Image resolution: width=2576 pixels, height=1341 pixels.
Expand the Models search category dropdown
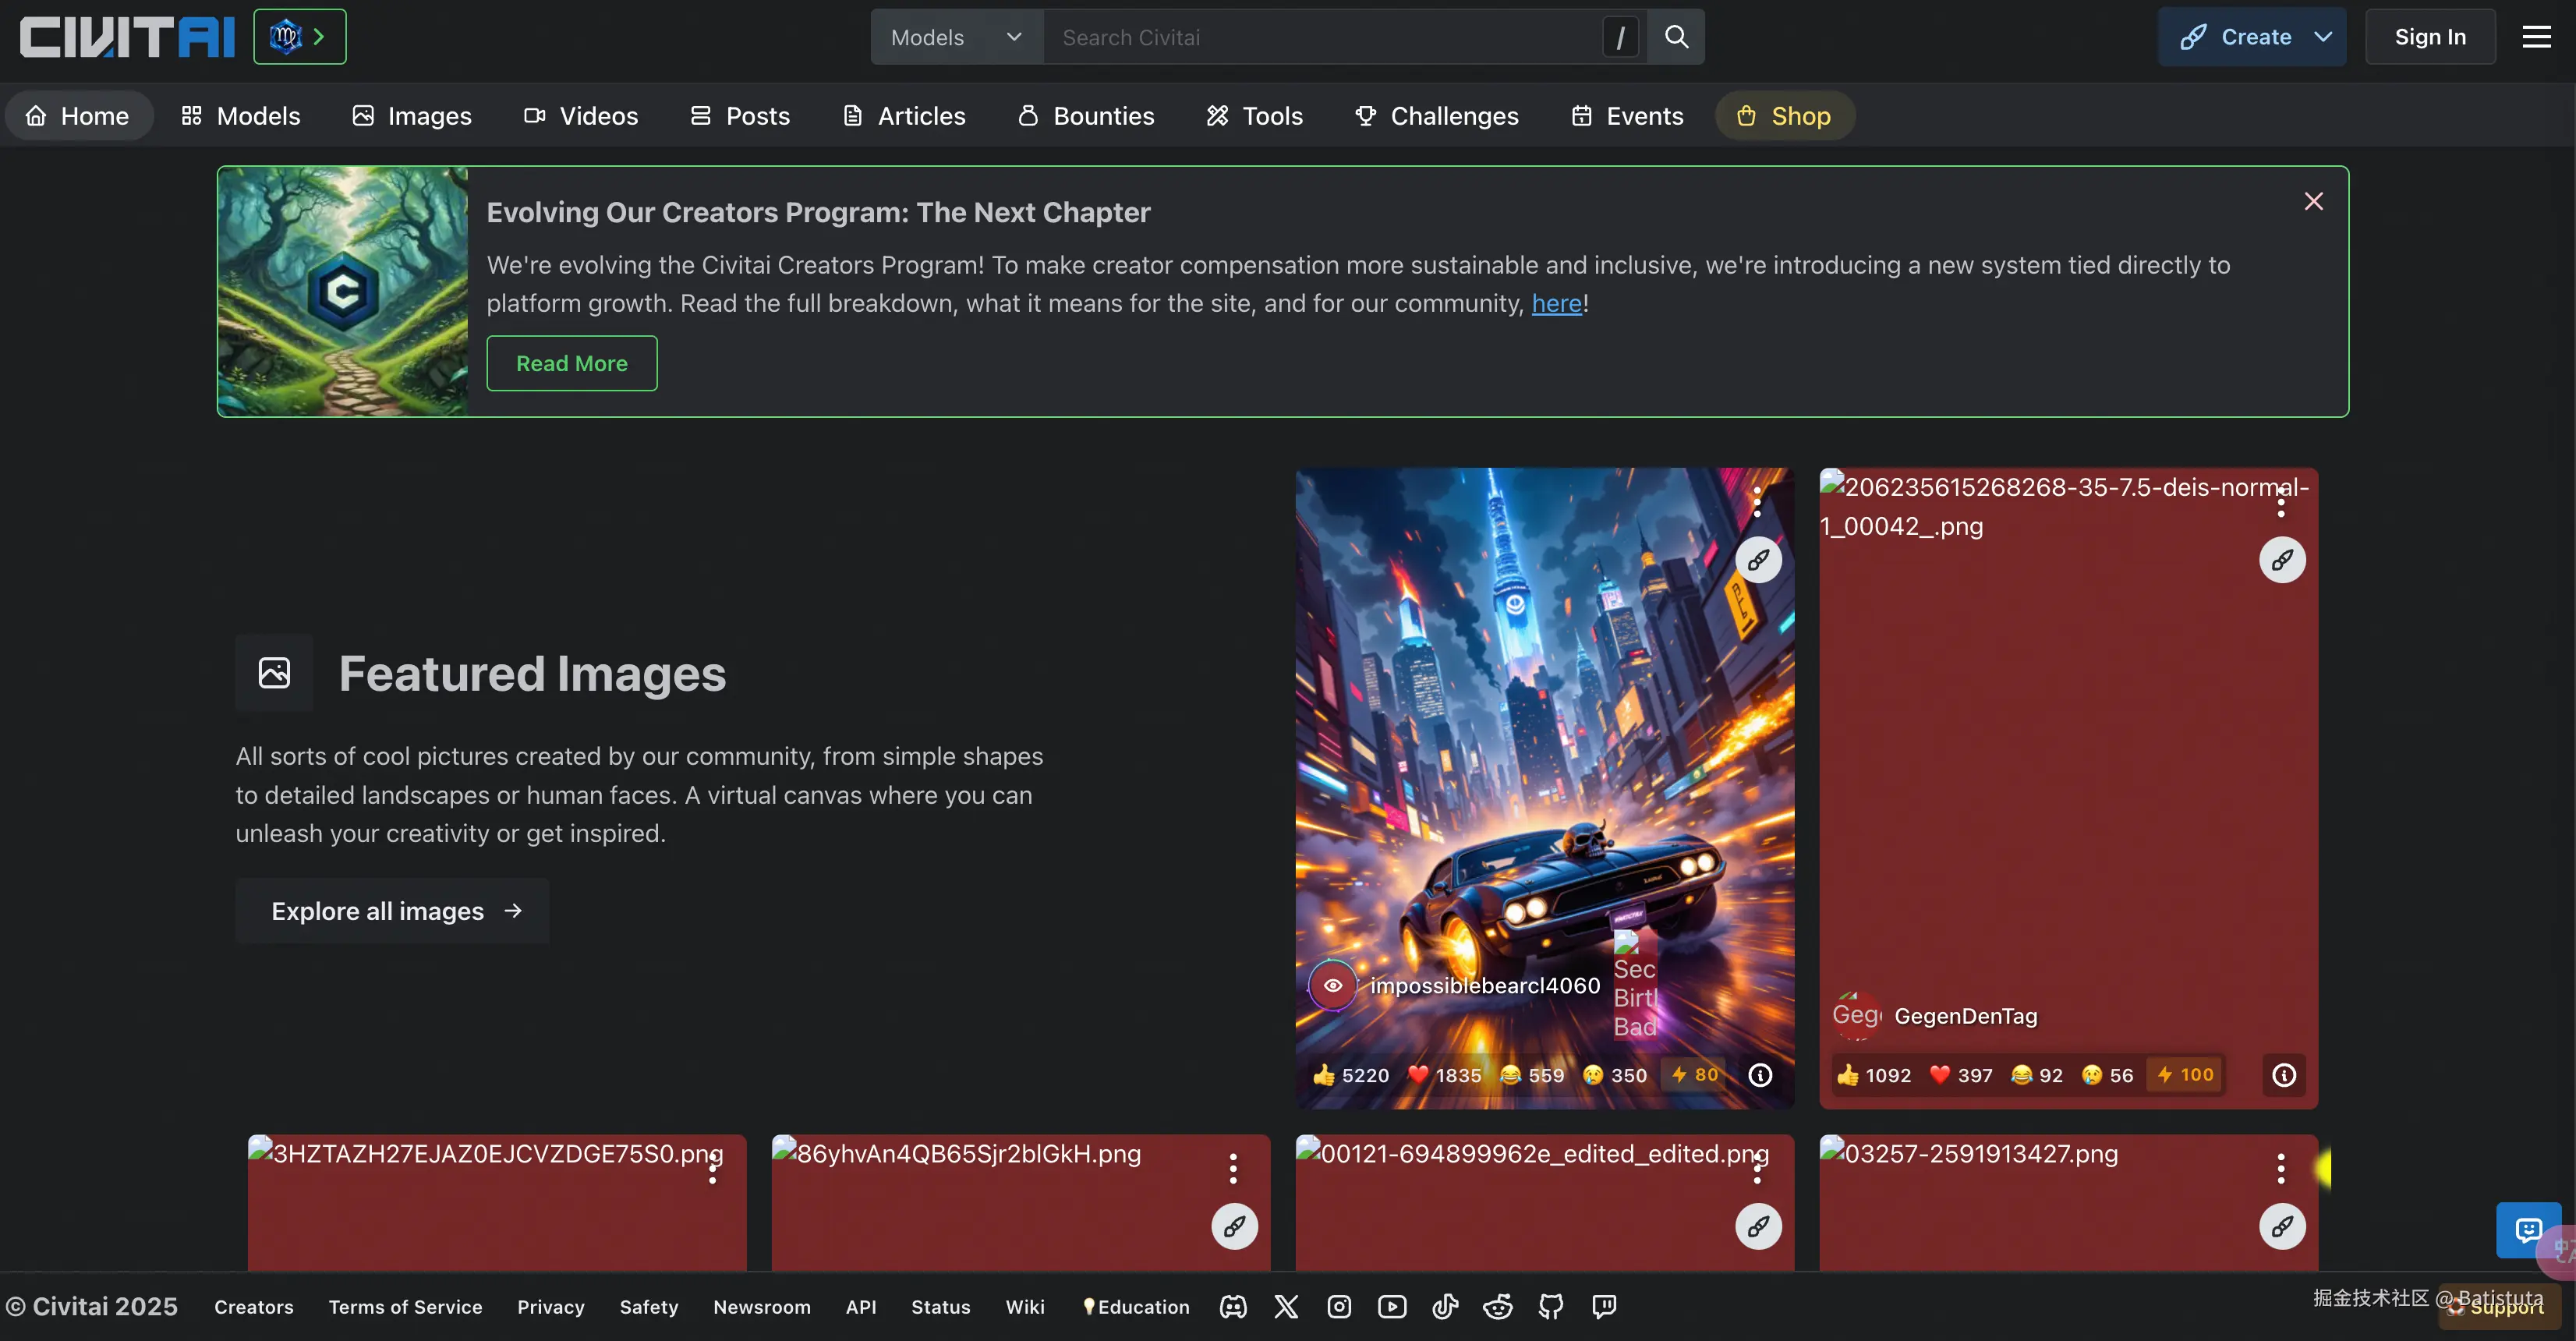956,37
